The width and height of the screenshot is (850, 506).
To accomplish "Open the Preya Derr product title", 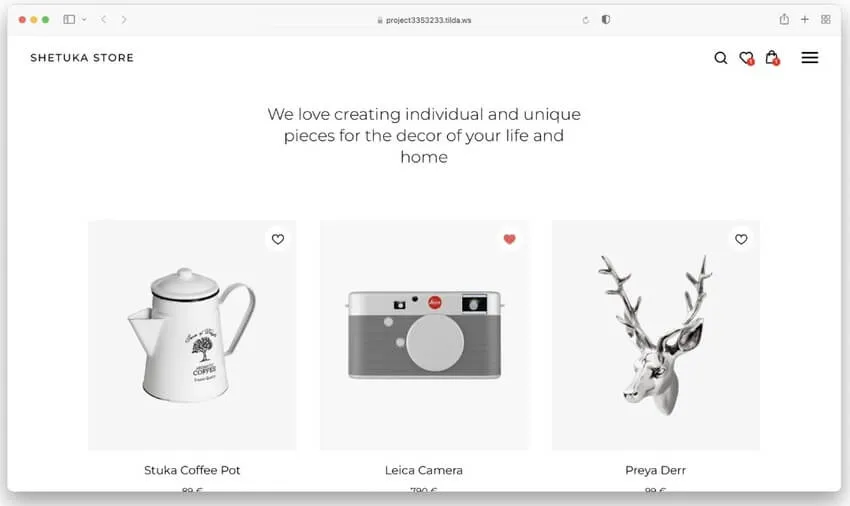I will pyautogui.click(x=656, y=470).
